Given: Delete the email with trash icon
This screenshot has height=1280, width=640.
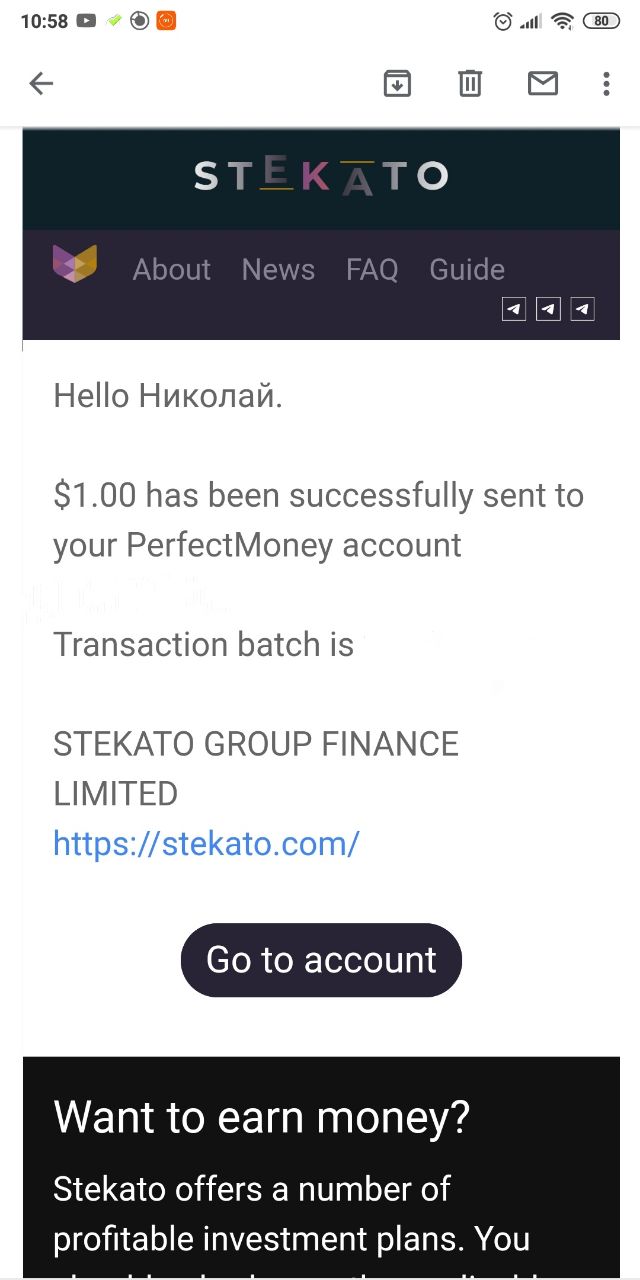Looking at the screenshot, I should pos(470,84).
